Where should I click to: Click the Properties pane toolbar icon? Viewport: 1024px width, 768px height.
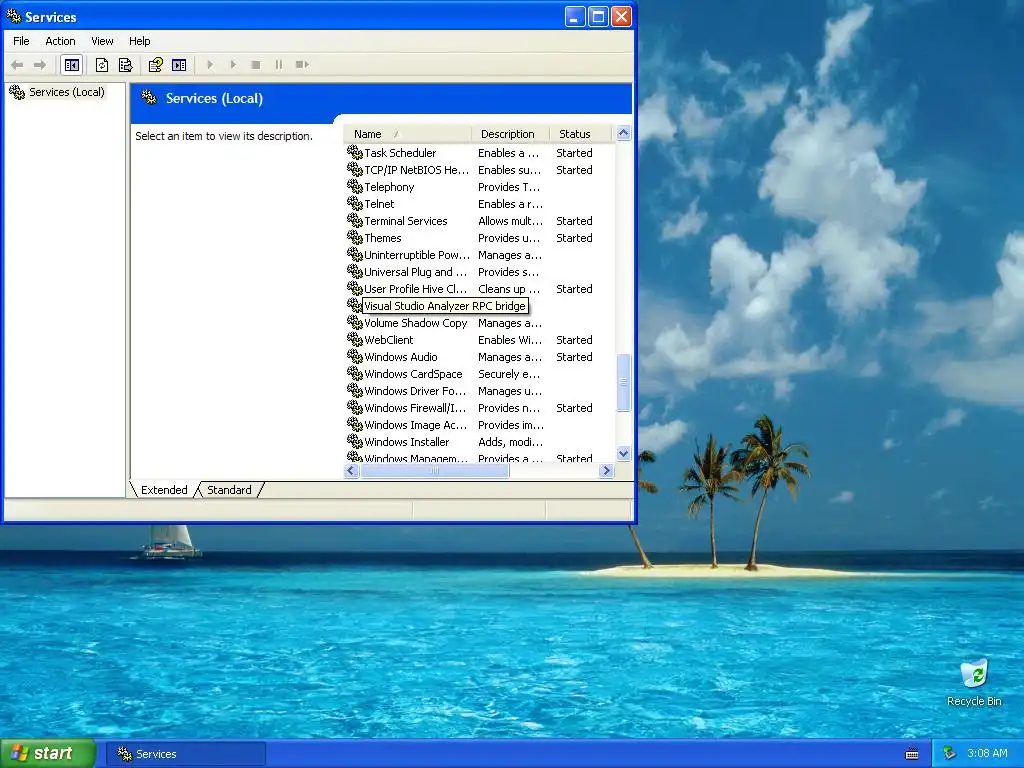(x=179, y=65)
